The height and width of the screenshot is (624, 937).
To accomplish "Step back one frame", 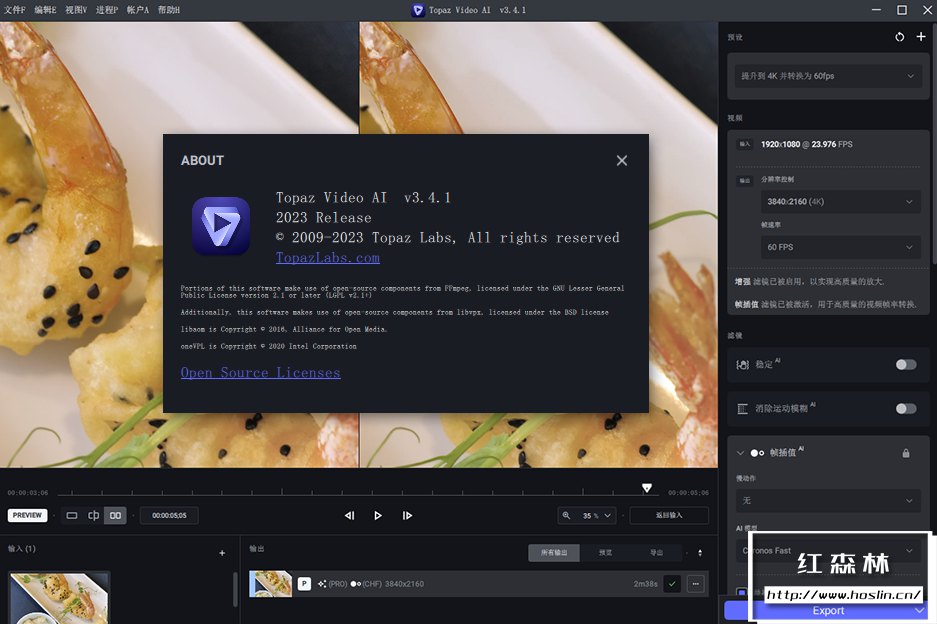I will (350, 515).
